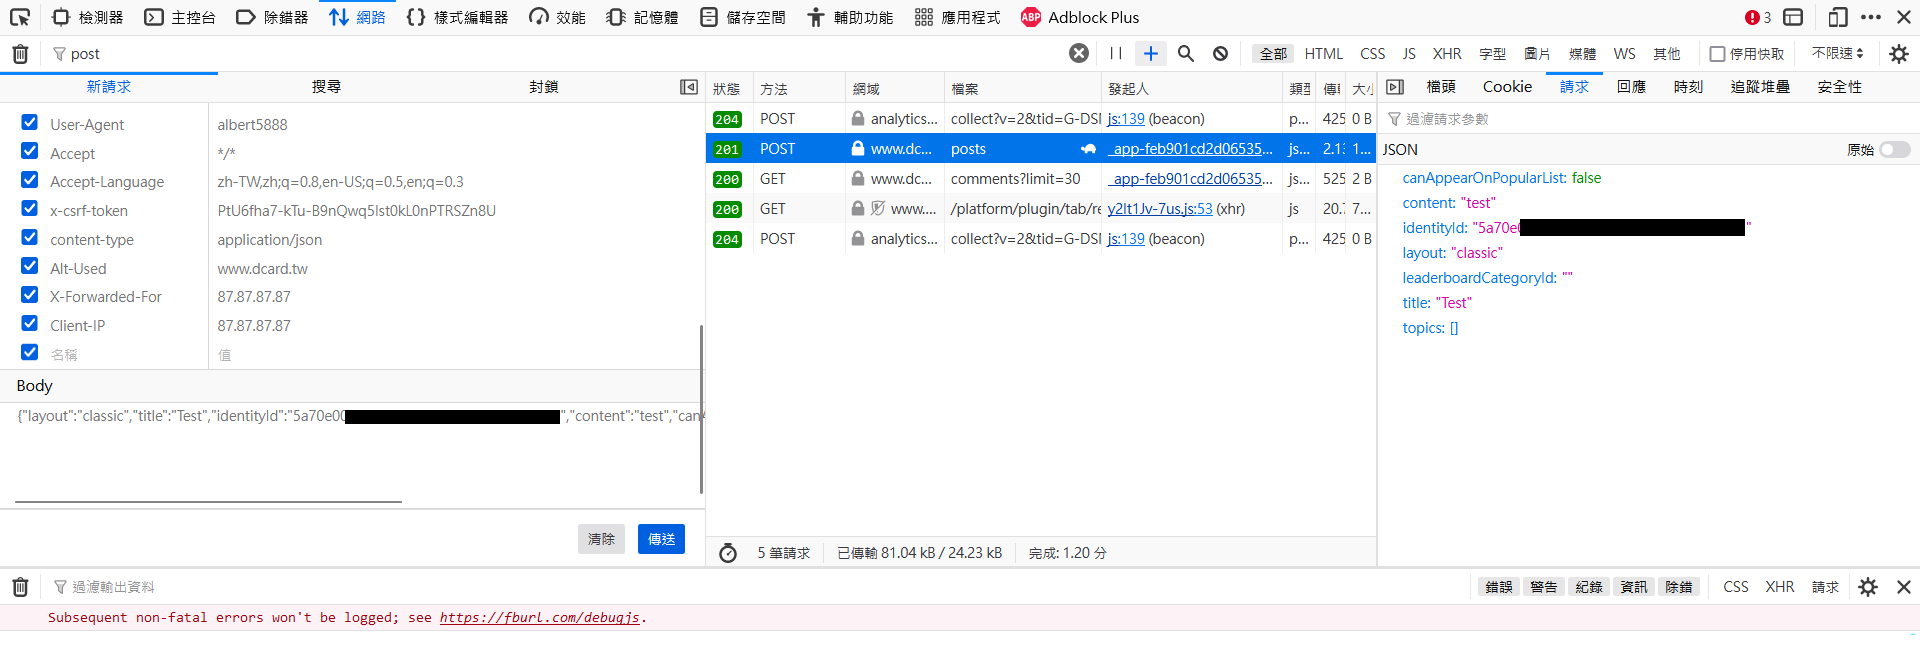Switch to the Console tab
The image size is (1920, 648).
pyautogui.click(x=180, y=17)
